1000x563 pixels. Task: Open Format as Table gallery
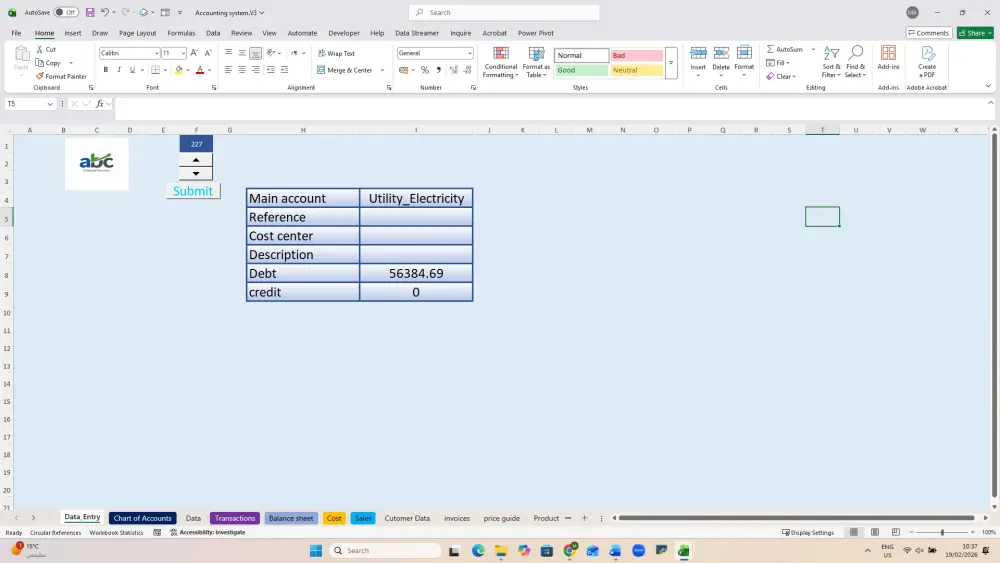tap(536, 62)
